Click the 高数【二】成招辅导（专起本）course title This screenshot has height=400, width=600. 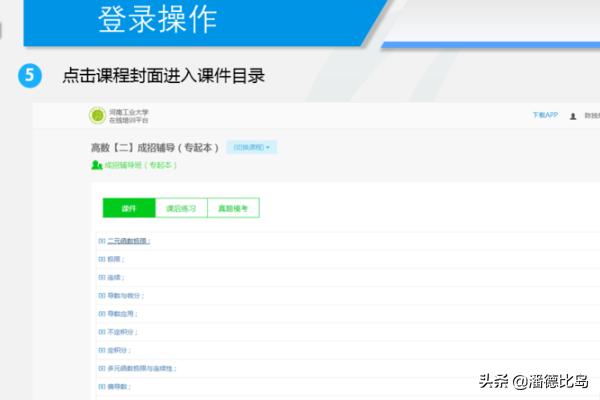pyautogui.click(x=155, y=147)
